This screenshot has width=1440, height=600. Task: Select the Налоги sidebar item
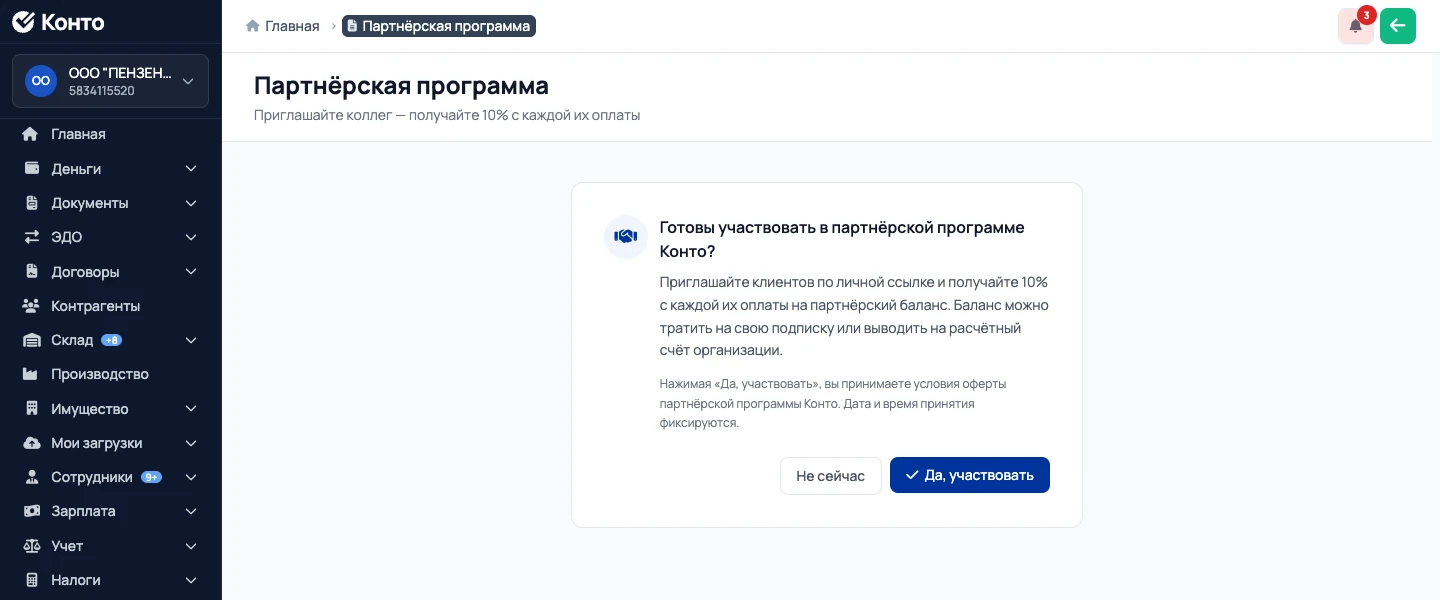[x=110, y=580]
